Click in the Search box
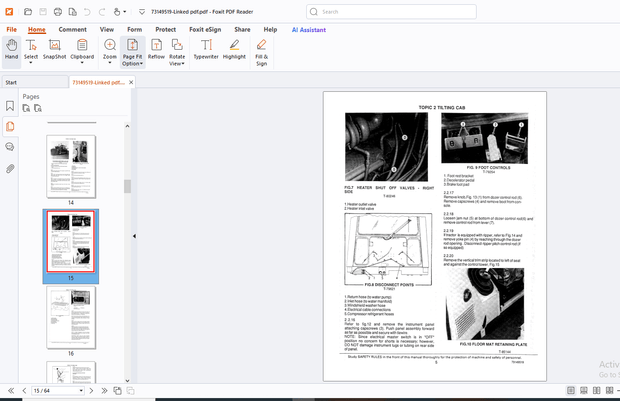Screen dimensions: 620x401 point(391,12)
